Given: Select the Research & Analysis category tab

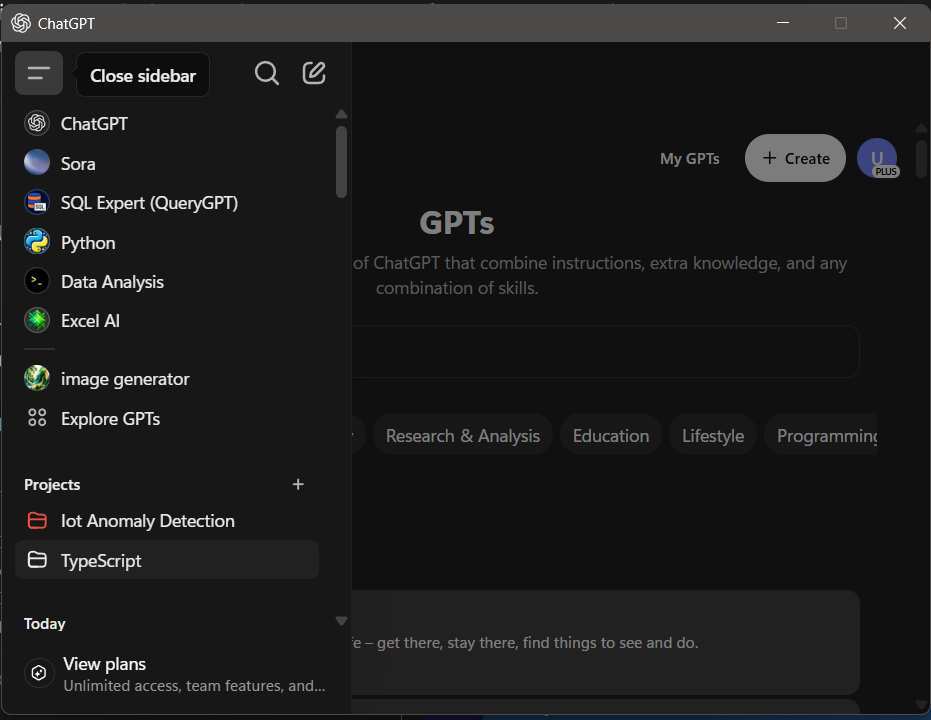Looking at the screenshot, I should (463, 436).
